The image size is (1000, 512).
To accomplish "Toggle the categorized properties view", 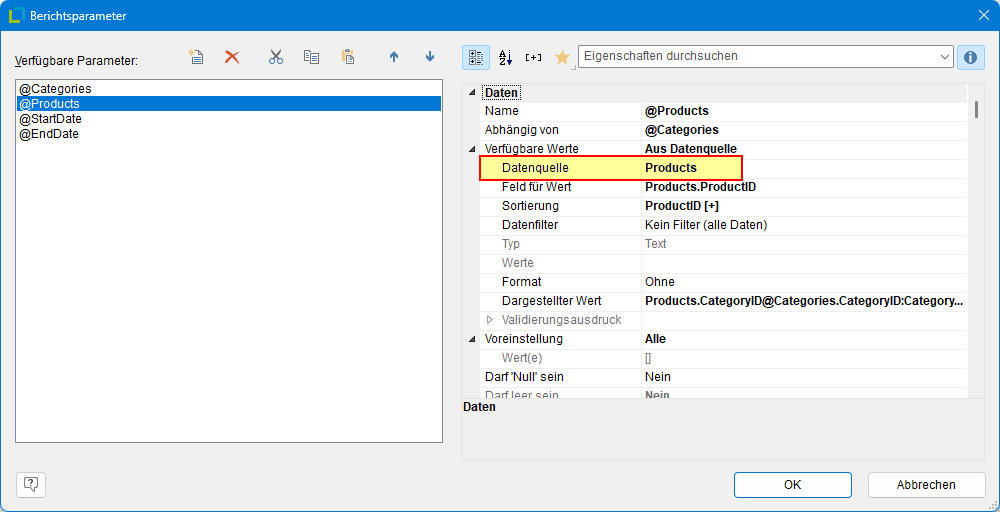I will point(476,57).
